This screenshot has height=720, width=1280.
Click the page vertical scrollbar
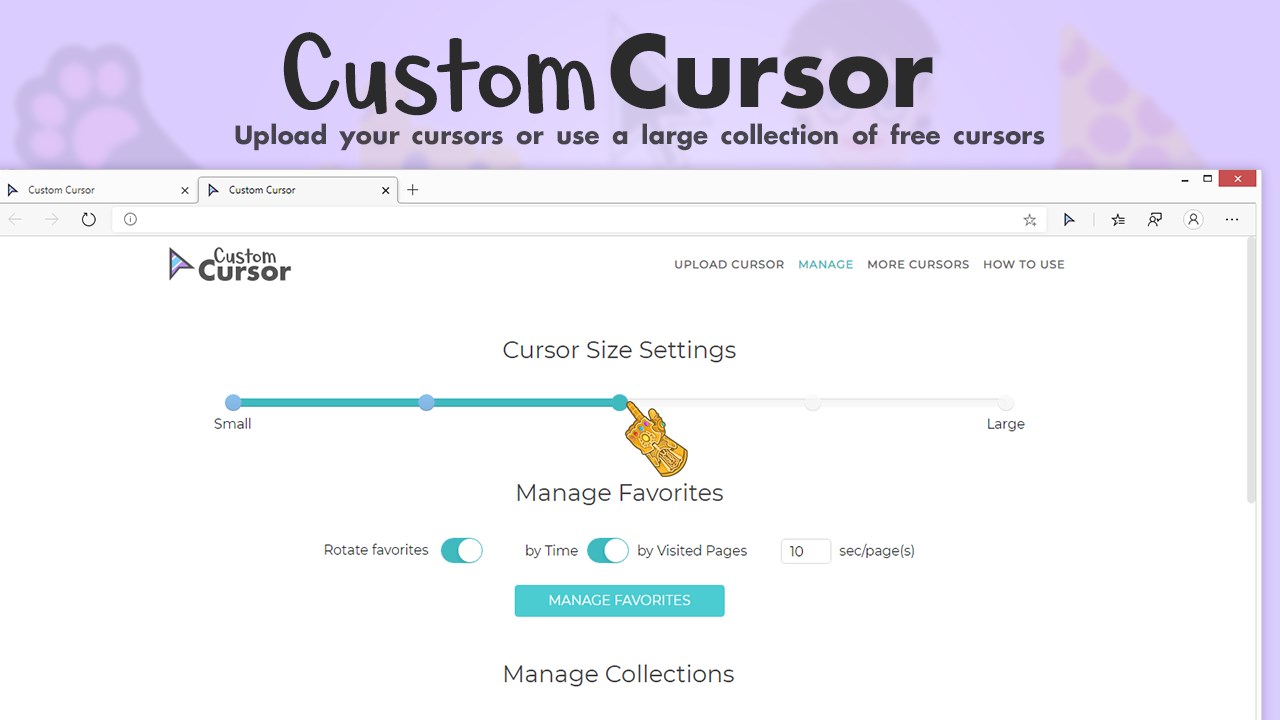pyautogui.click(x=1251, y=371)
